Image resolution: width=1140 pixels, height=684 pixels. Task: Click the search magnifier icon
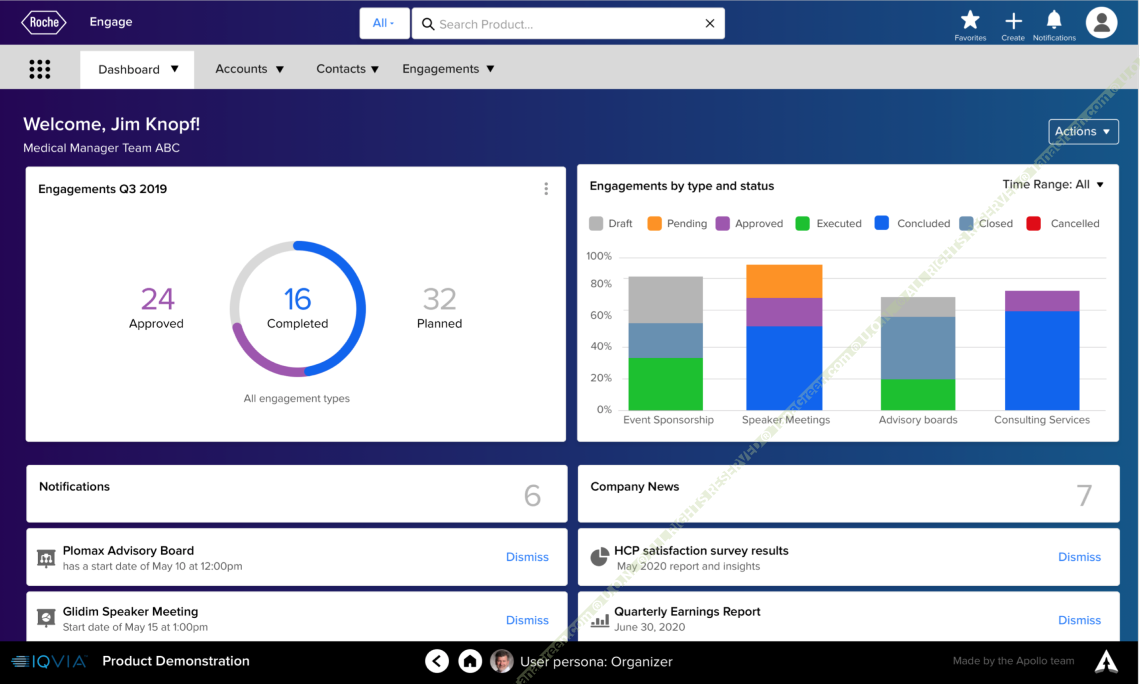[428, 24]
